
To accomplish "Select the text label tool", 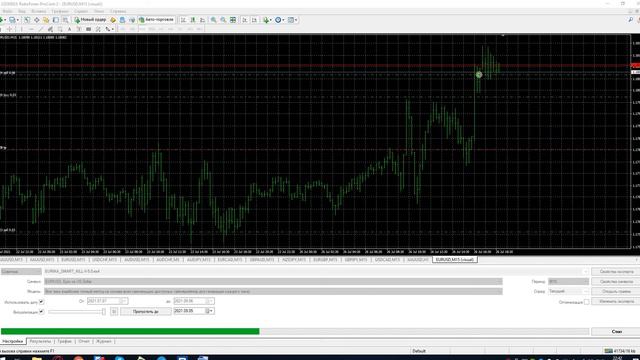I will 79,29.
